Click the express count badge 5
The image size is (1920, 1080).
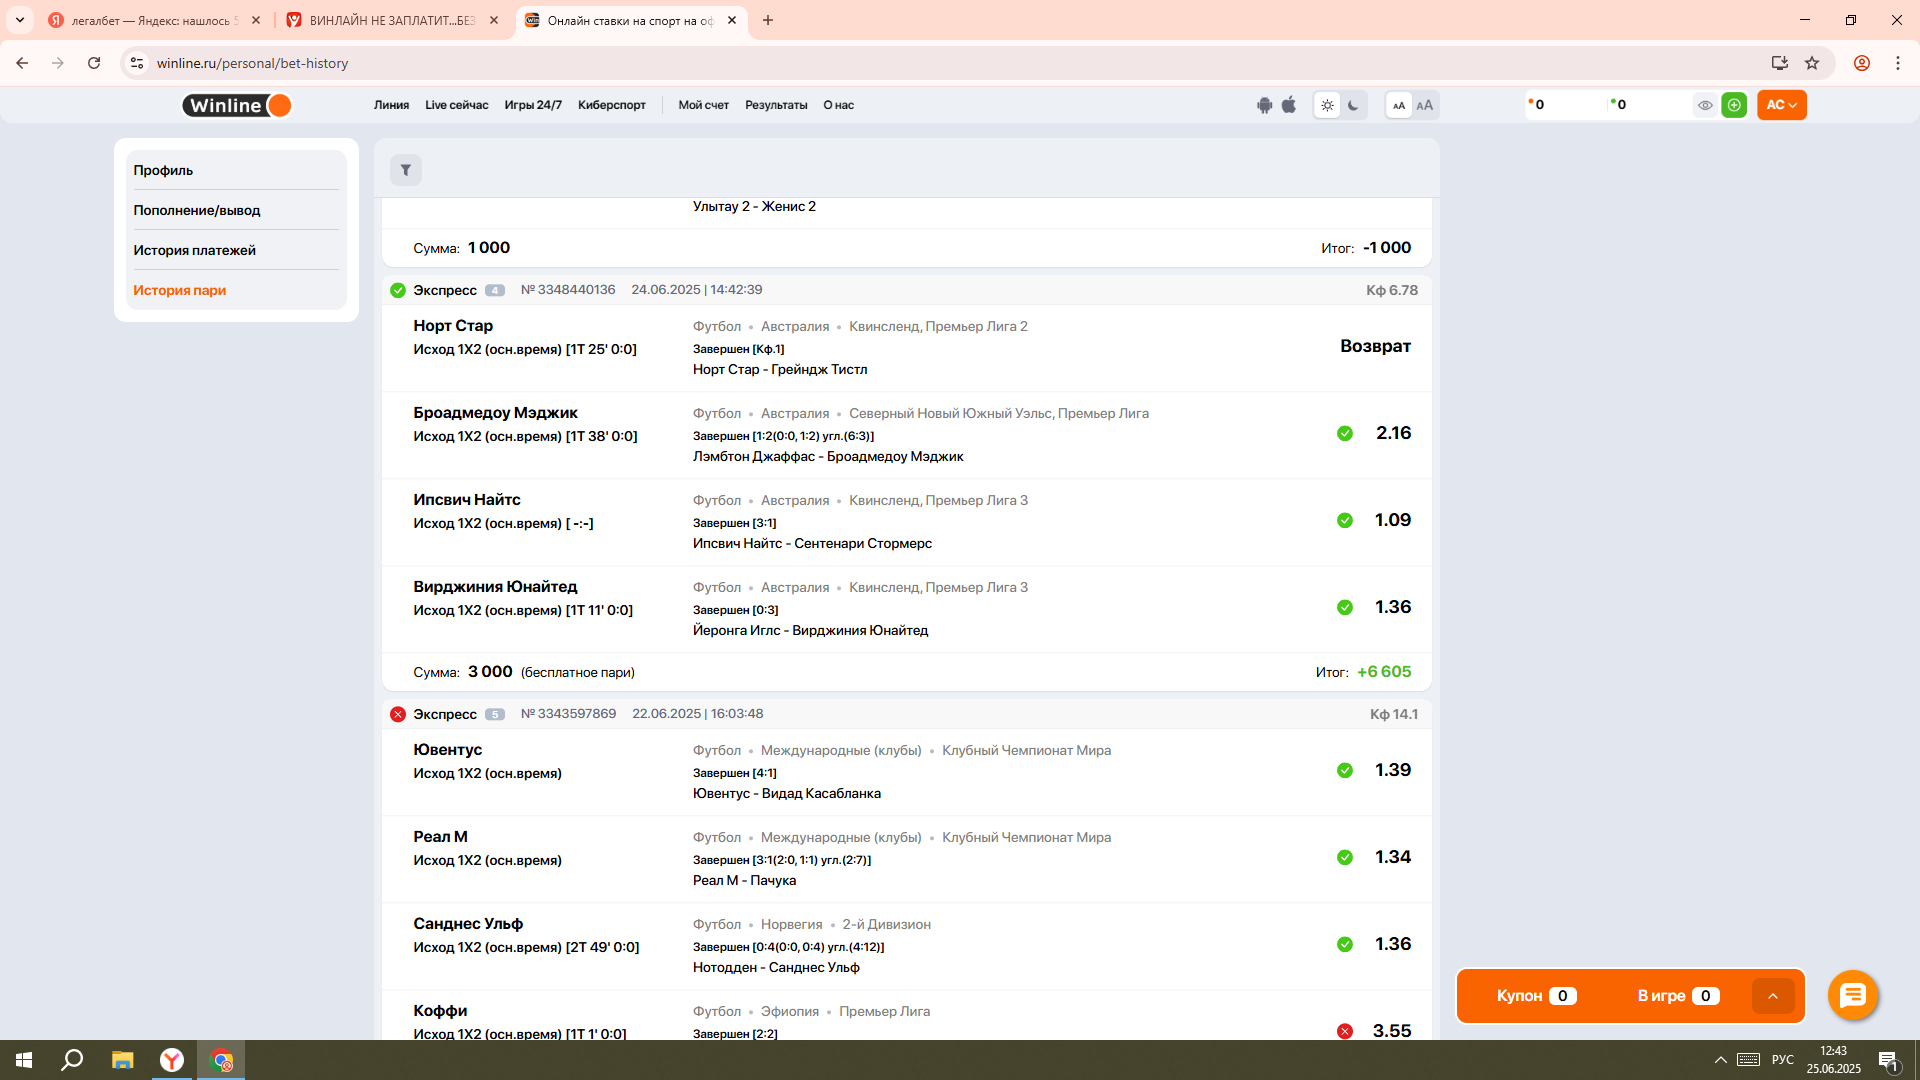coord(495,714)
